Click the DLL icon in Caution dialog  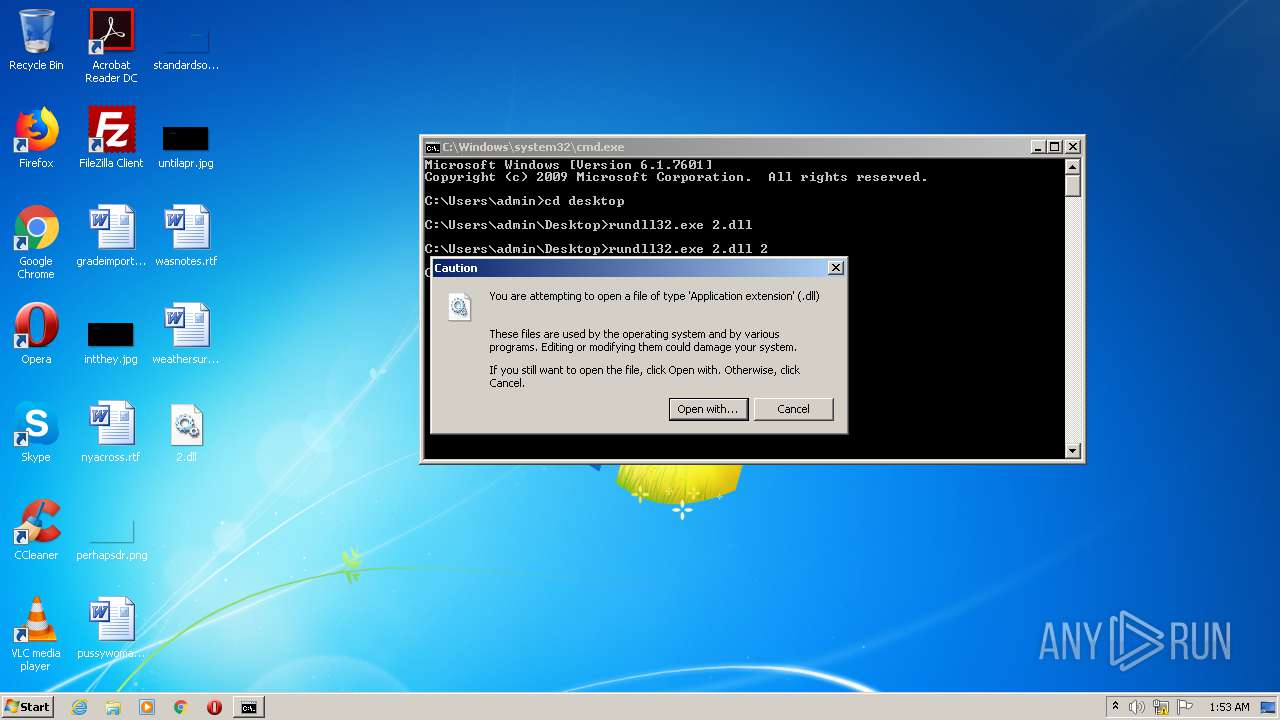[459, 307]
